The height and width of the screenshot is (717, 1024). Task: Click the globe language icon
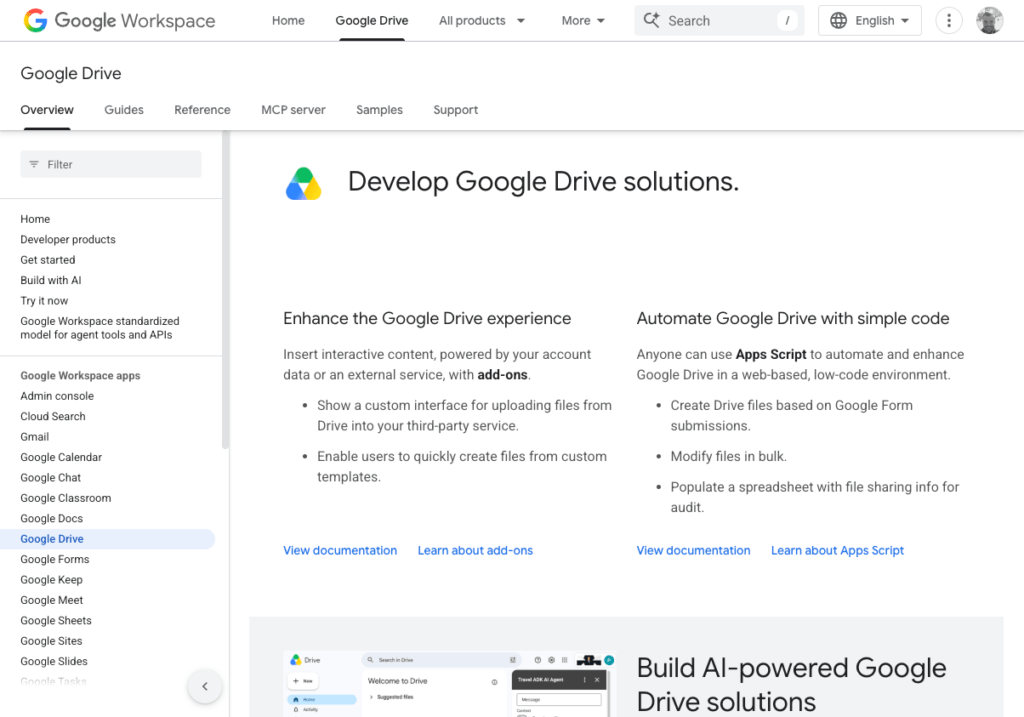838,20
